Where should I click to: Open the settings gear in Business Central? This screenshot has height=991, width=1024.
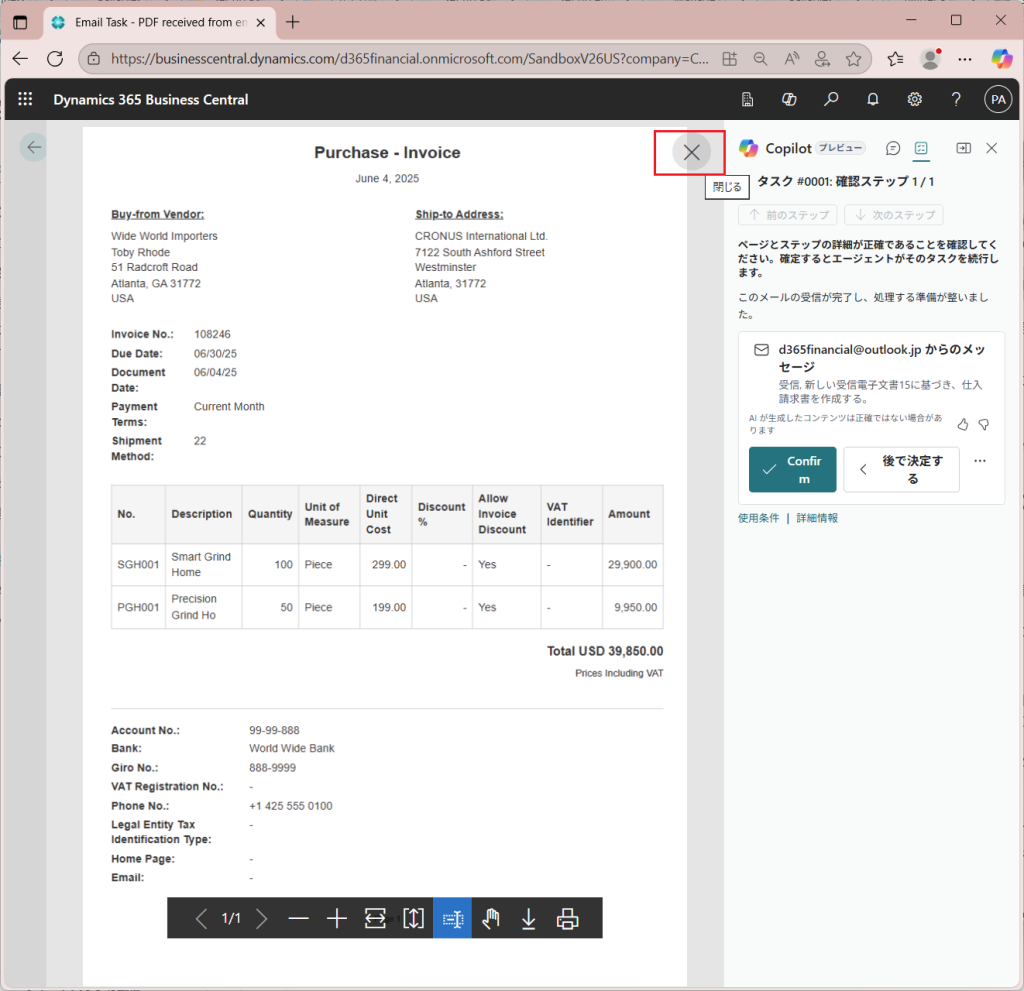coord(914,99)
